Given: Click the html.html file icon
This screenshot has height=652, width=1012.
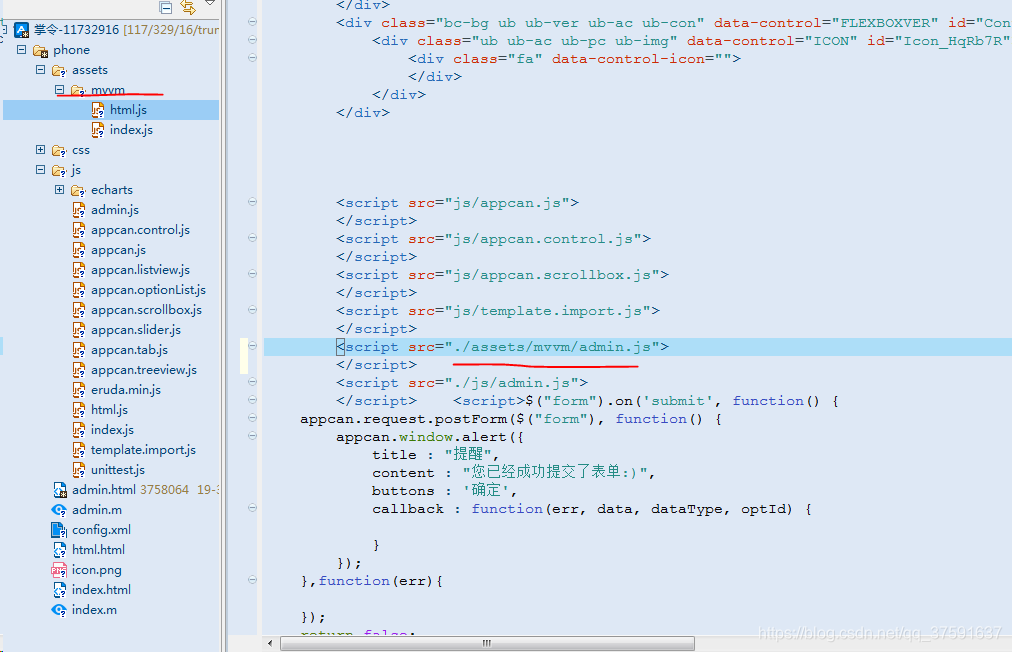Looking at the screenshot, I should (x=59, y=551).
